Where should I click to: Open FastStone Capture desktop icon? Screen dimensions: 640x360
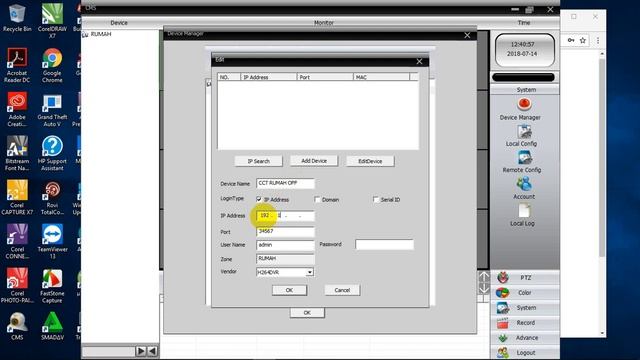click(x=52, y=285)
